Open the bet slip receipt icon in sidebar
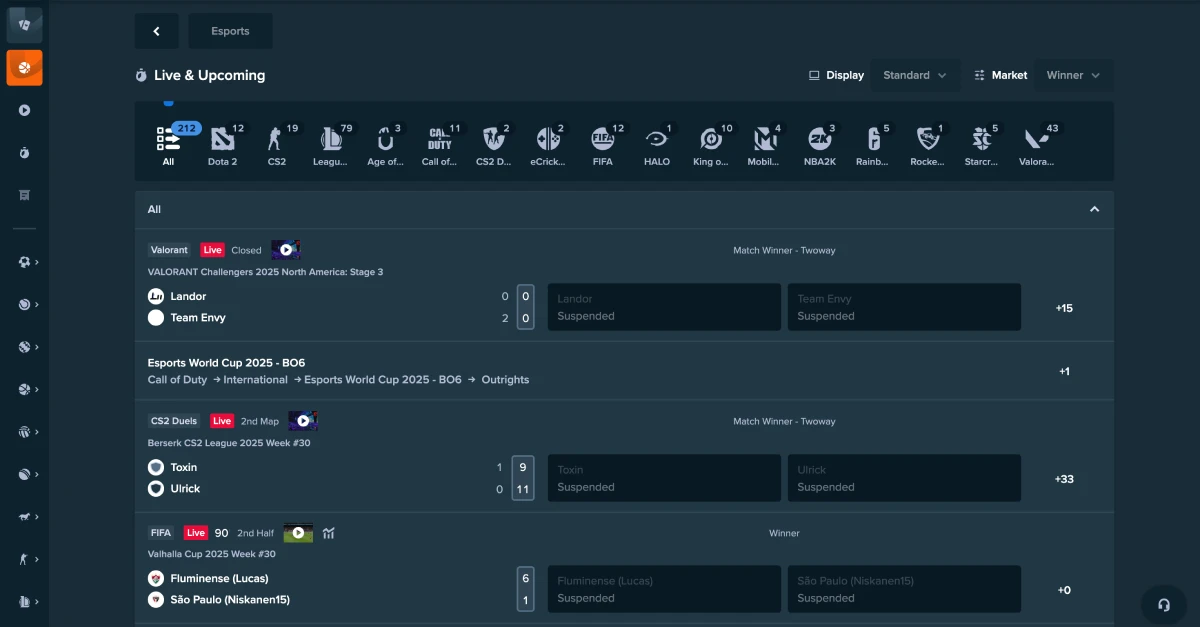Screen dimensions: 1200x627 click(25, 195)
